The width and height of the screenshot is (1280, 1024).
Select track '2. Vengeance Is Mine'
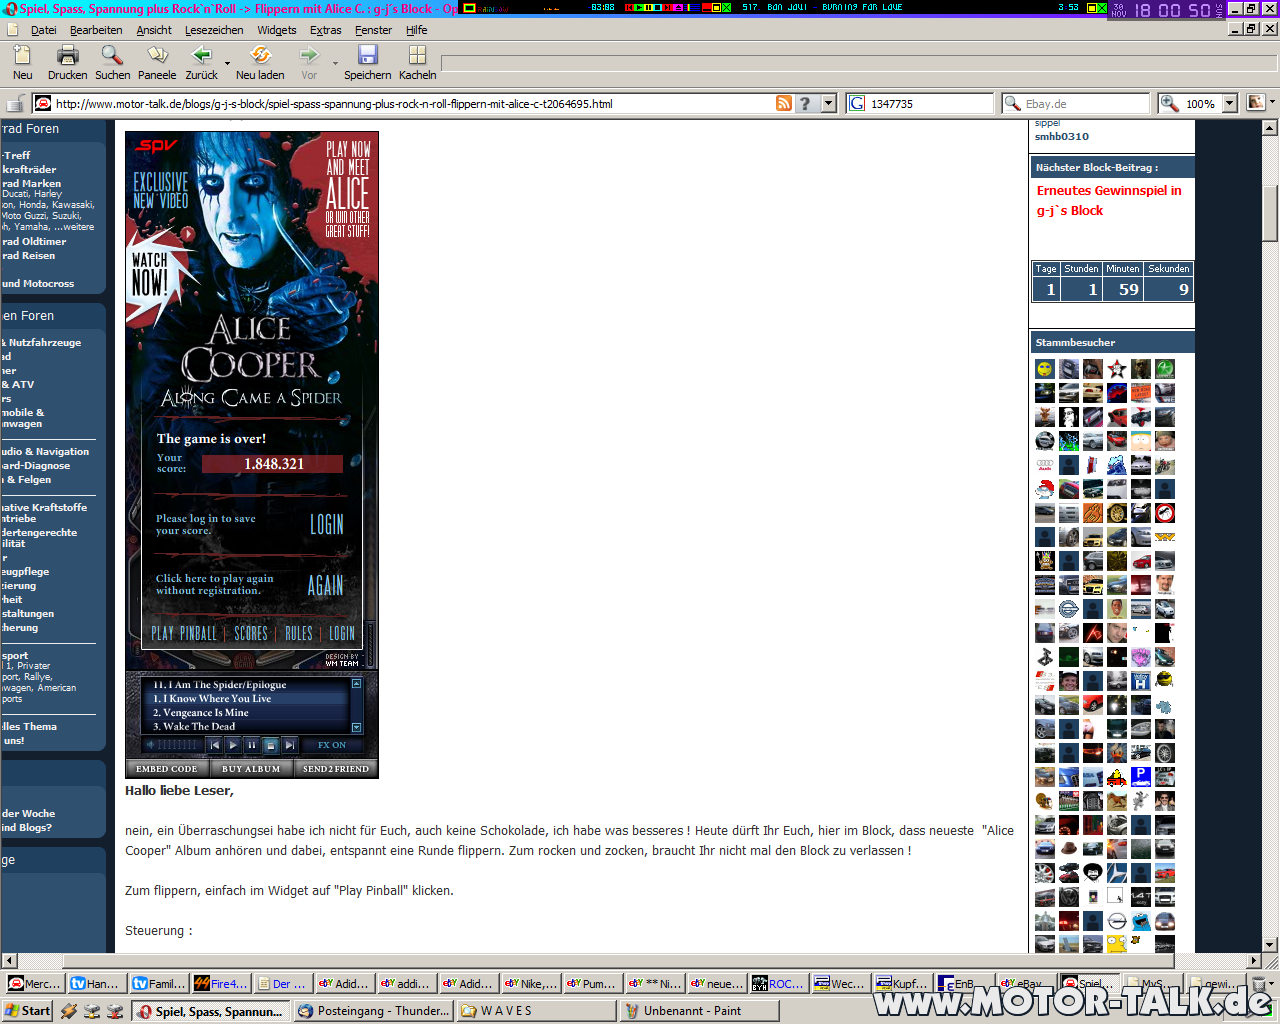201,712
